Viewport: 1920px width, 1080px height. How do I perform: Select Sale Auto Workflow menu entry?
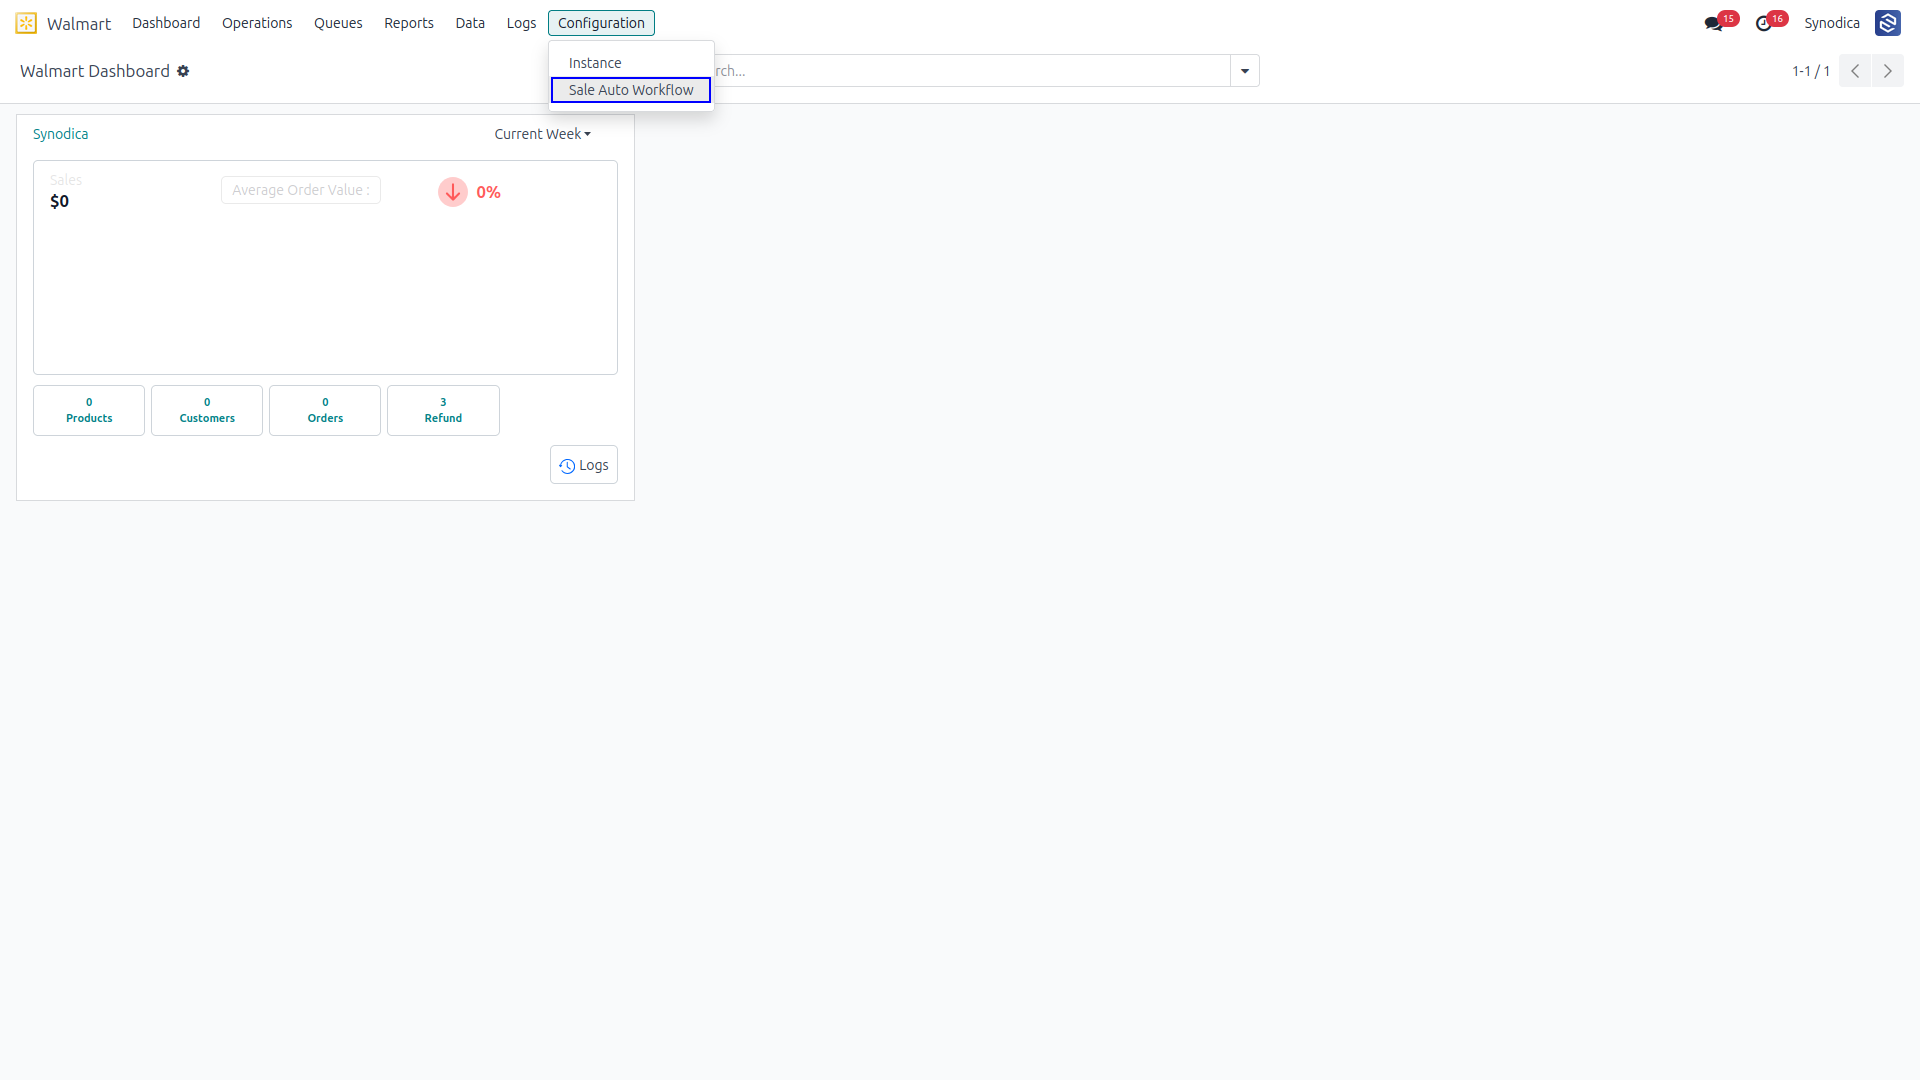coord(631,90)
